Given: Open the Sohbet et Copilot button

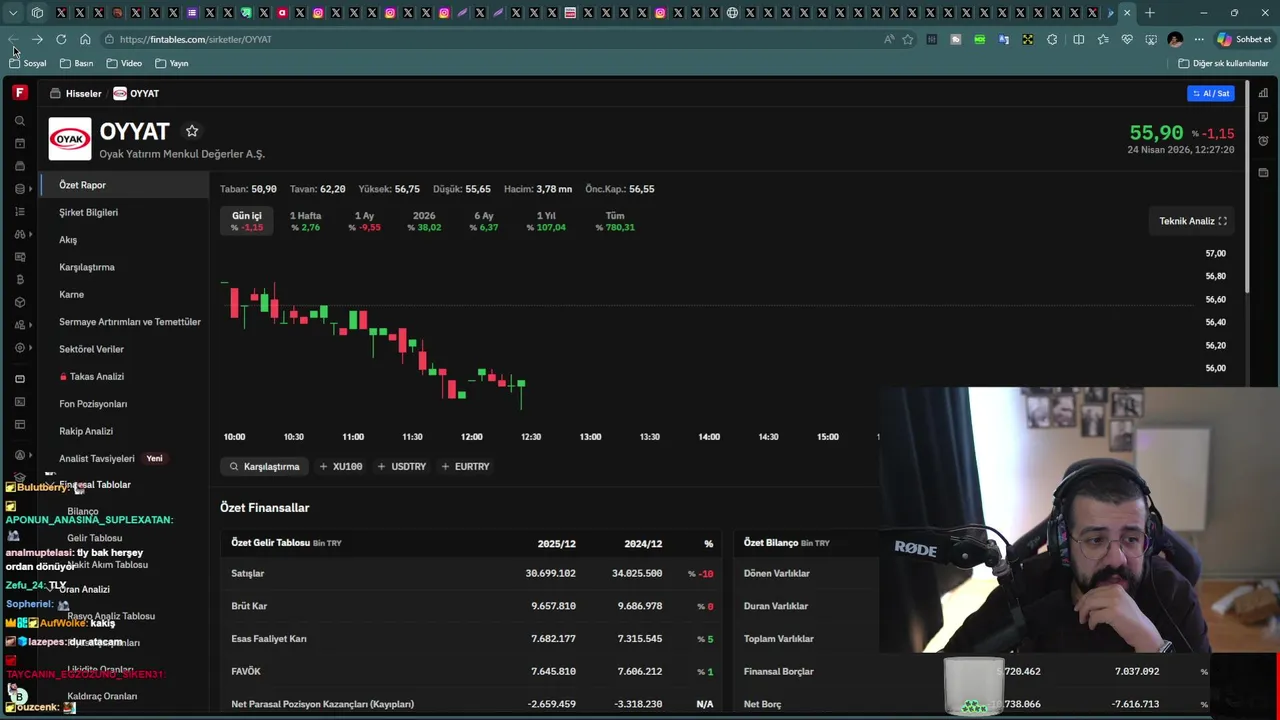Looking at the screenshot, I should pos(1244,39).
